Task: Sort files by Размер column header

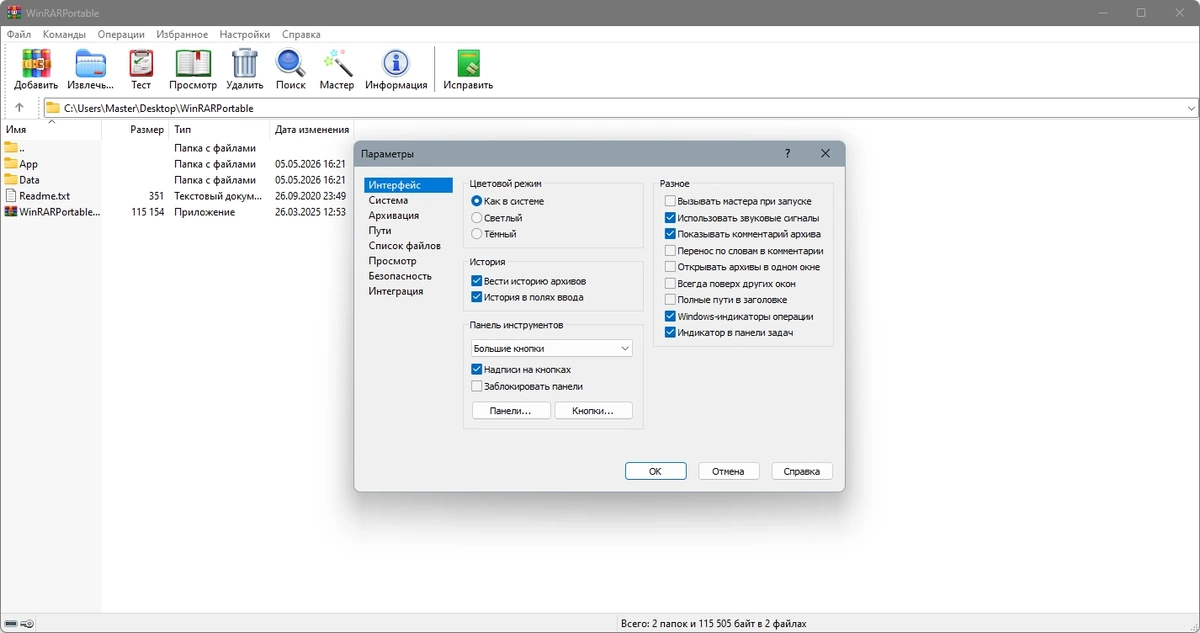Action: [135, 129]
